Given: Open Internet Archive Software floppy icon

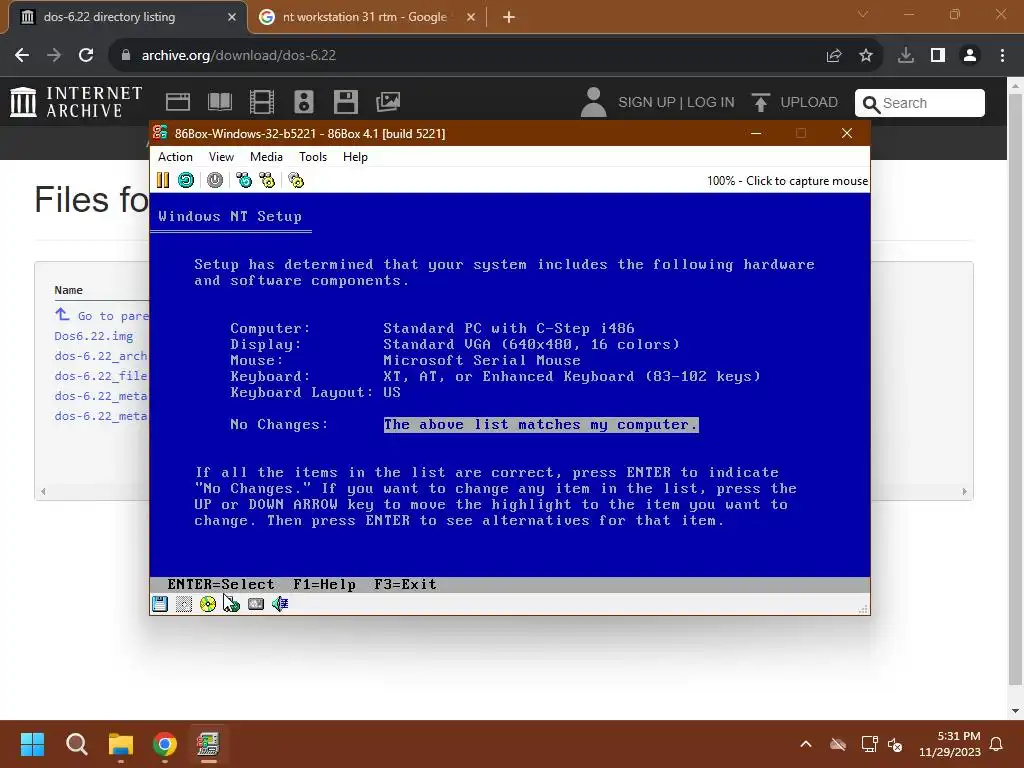Looking at the screenshot, I should click(x=345, y=102).
